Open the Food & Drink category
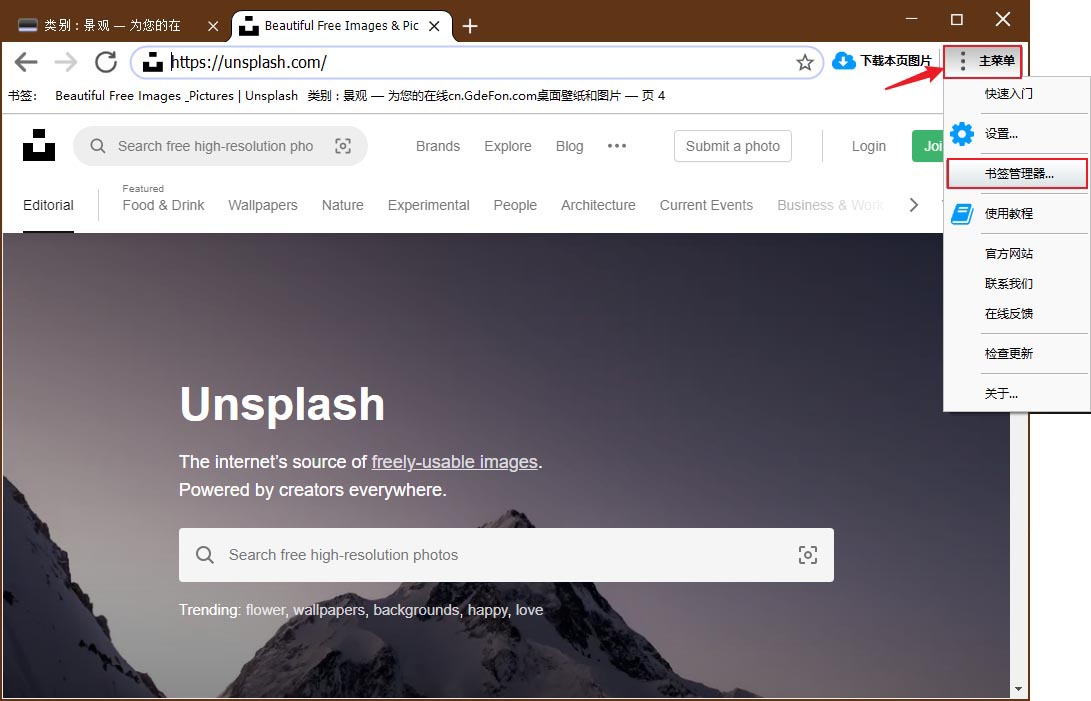This screenshot has width=1091, height=701. click(164, 205)
